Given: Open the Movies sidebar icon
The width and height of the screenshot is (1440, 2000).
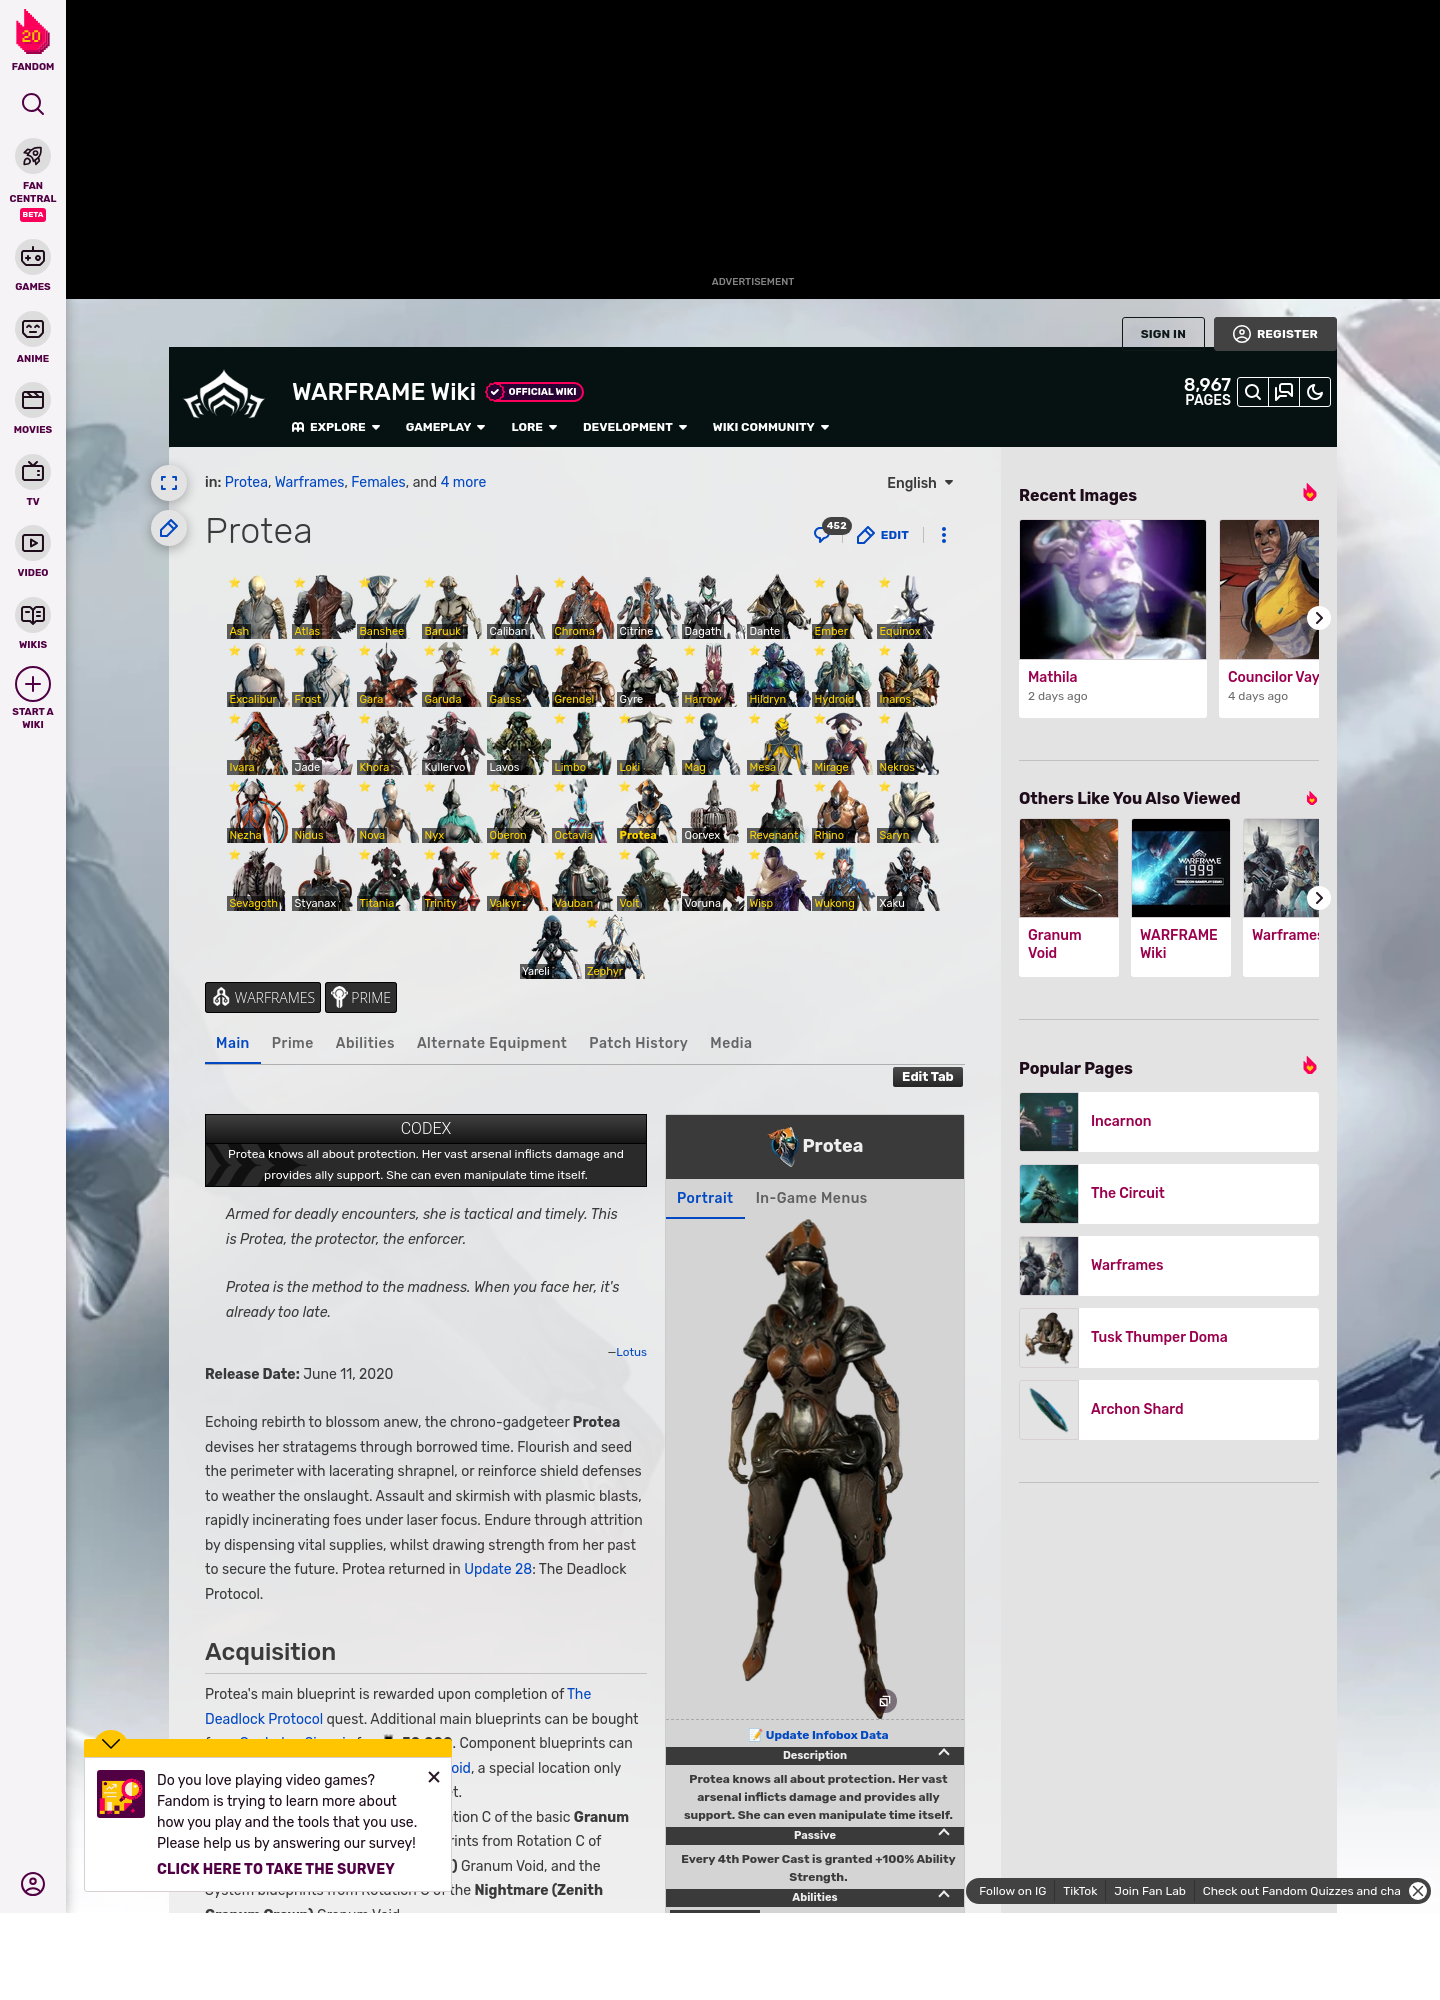Looking at the screenshot, I should click(x=33, y=400).
